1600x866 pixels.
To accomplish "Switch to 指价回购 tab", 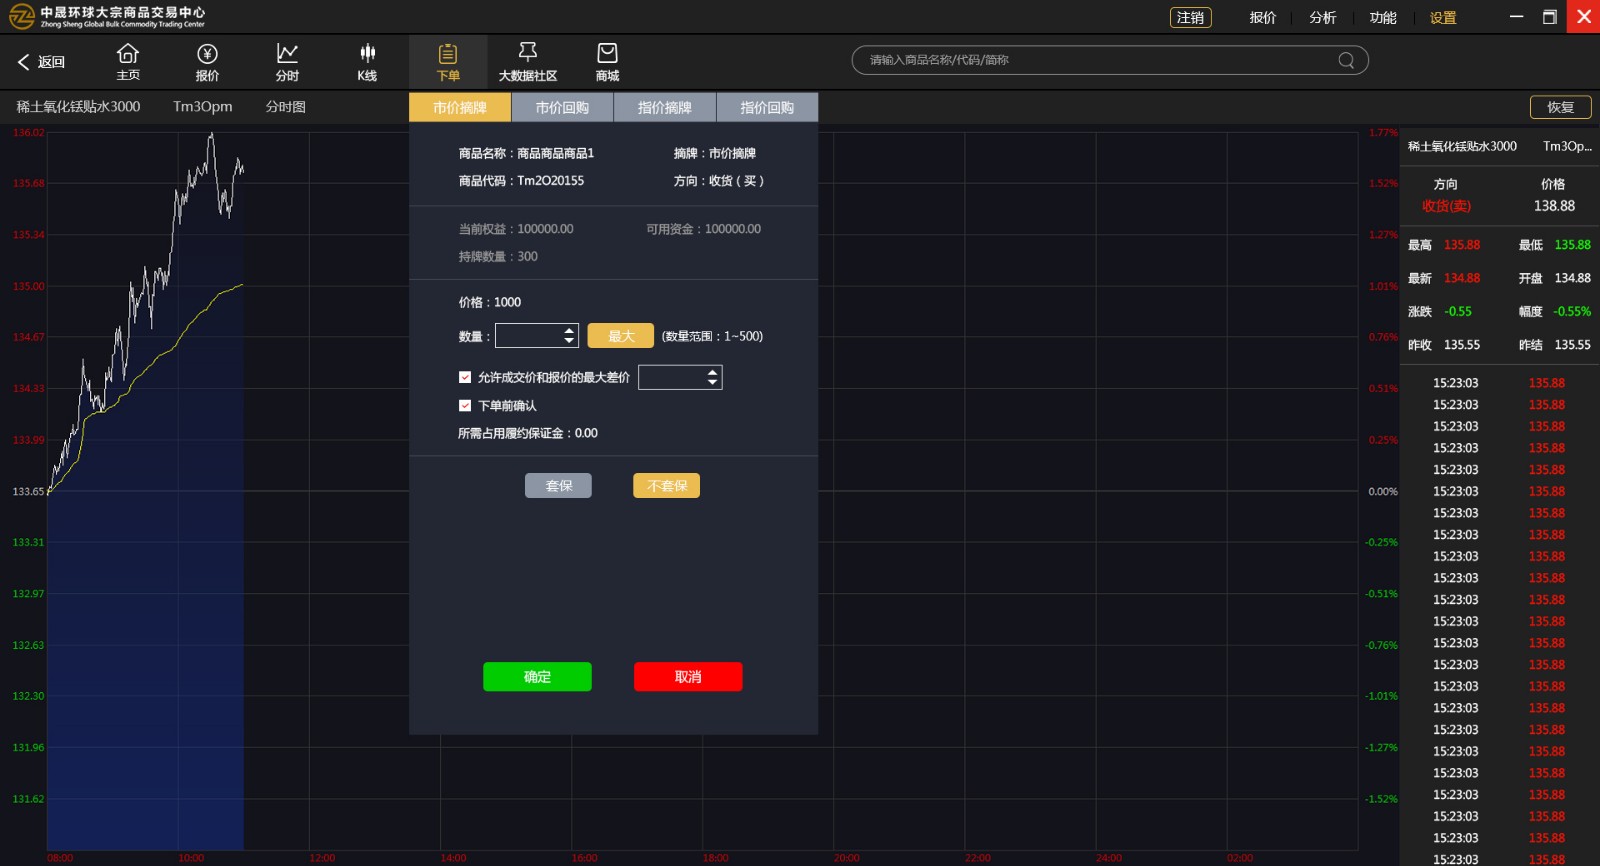I will [x=767, y=107].
